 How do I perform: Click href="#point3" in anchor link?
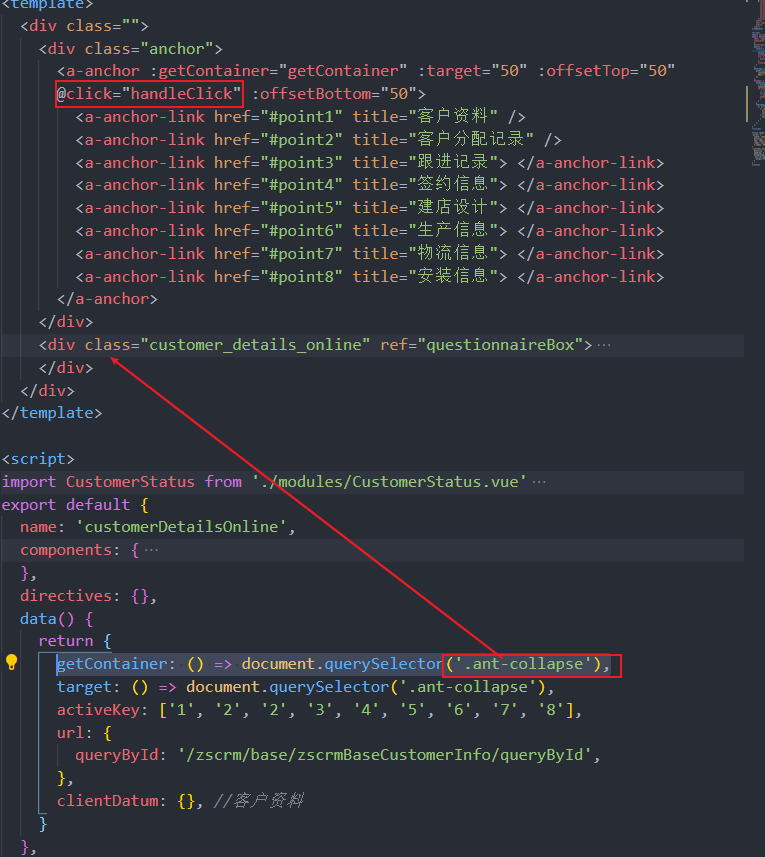click(278, 163)
